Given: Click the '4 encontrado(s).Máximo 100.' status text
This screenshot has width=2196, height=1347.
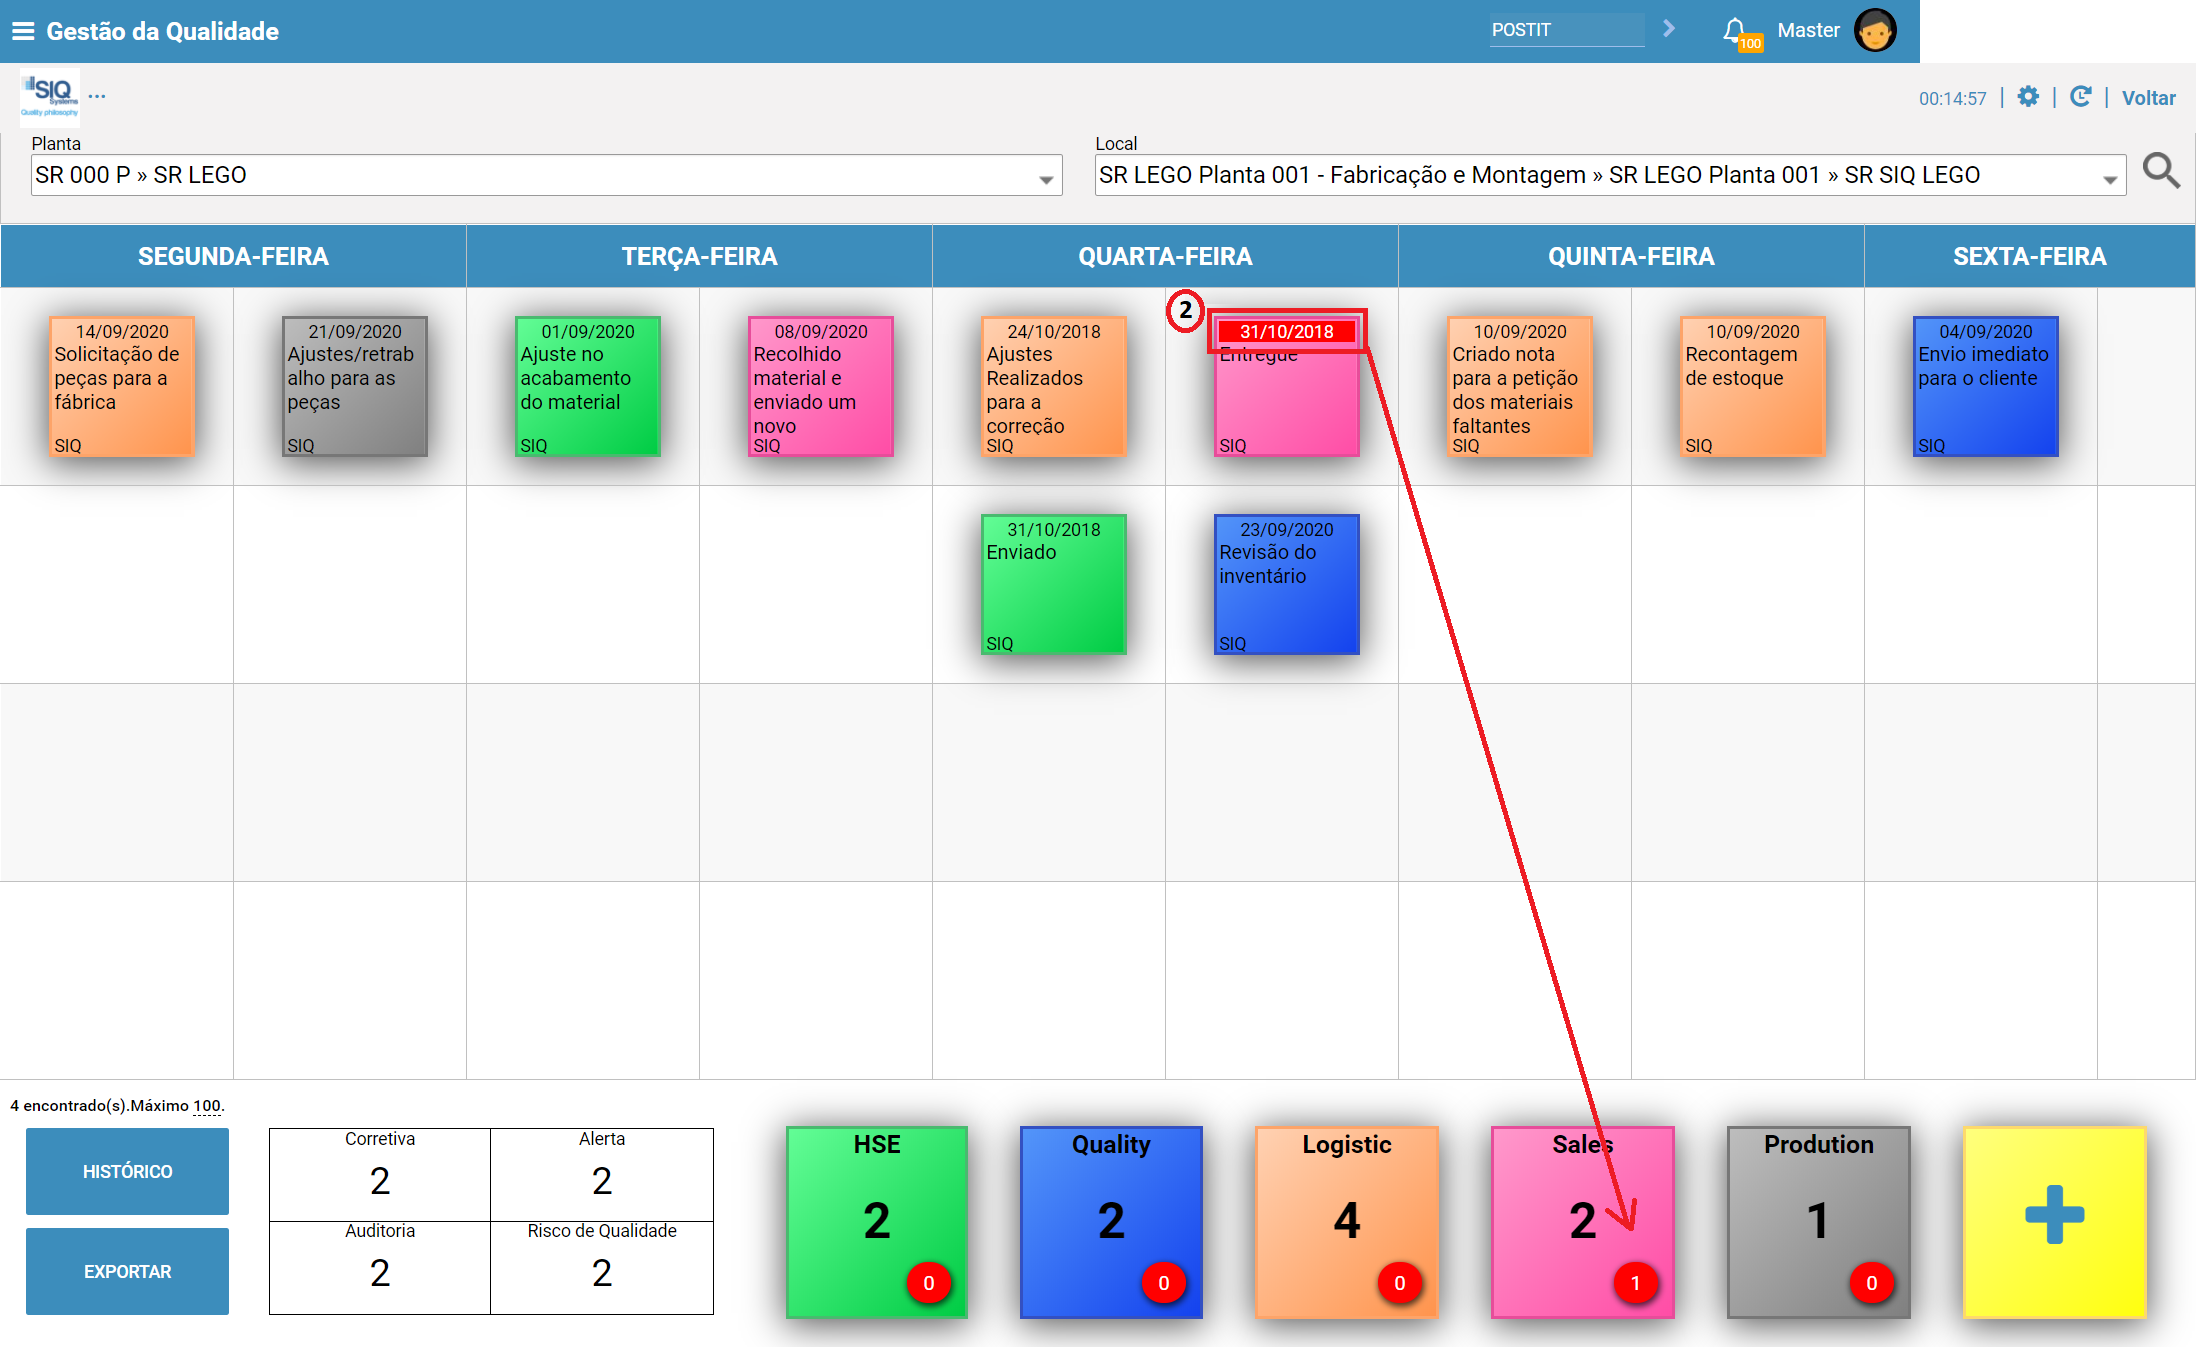Looking at the screenshot, I should (x=117, y=1105).
